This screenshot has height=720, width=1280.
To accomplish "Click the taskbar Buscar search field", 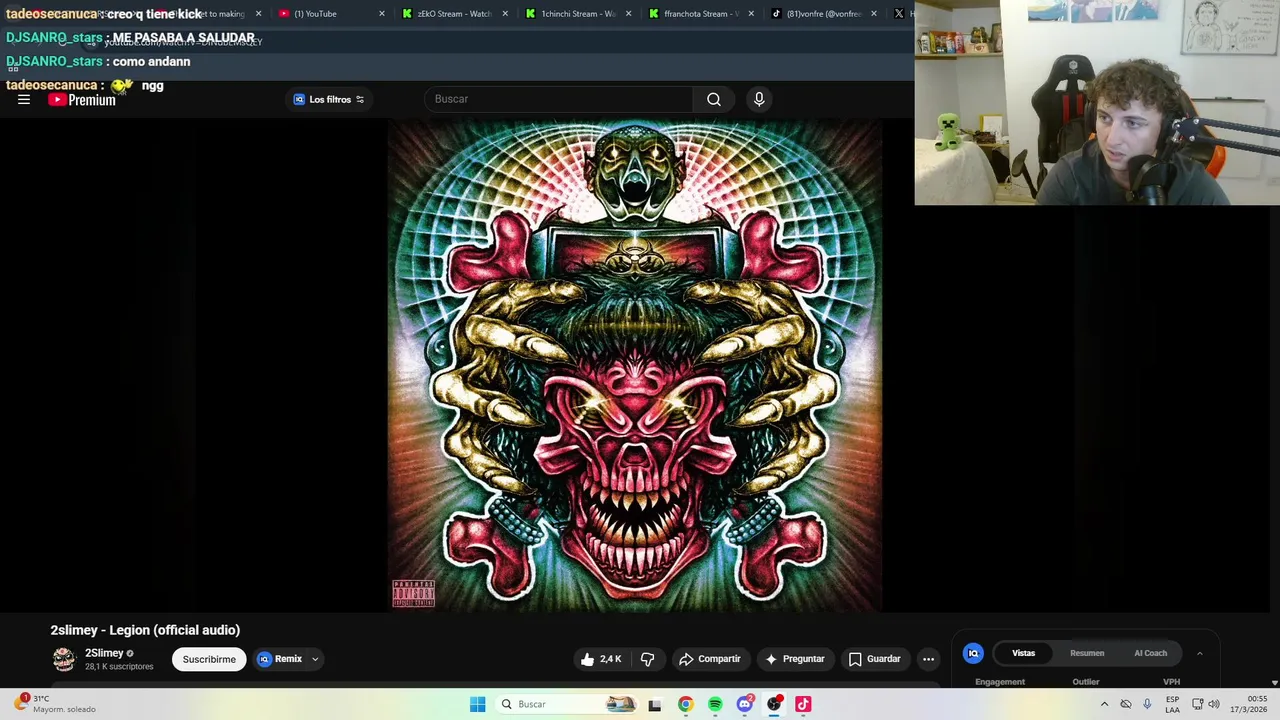I will tap(567, 704).
